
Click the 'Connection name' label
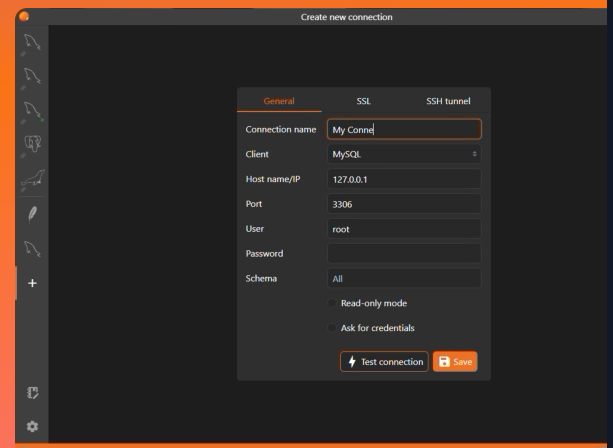[281, 129]
